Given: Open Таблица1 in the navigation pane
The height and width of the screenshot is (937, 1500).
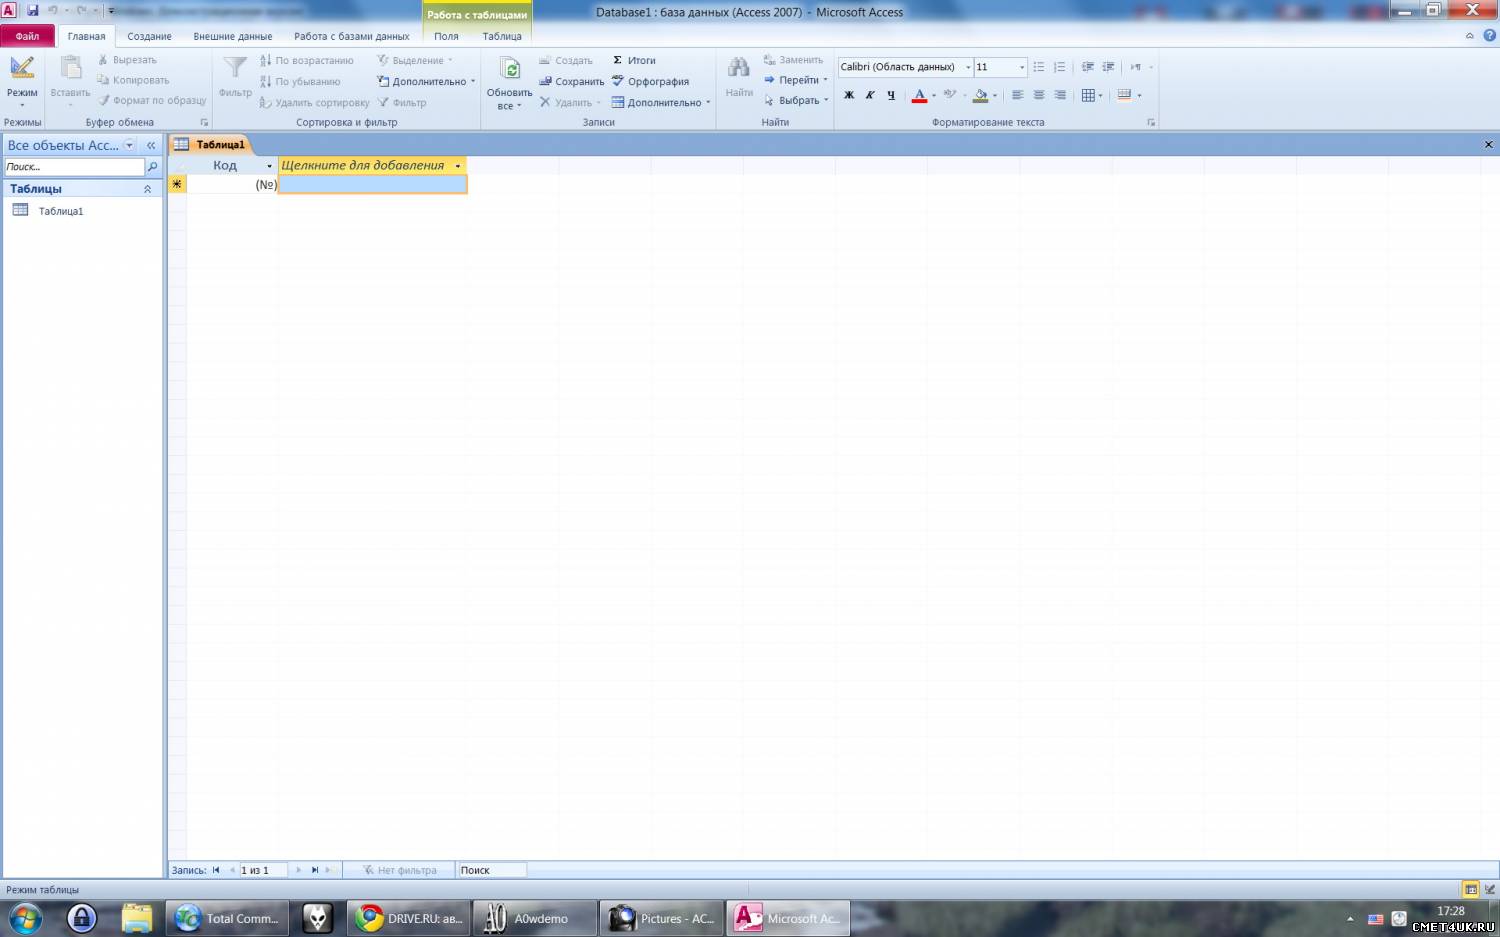Looking at the screenshot, I should (61, 211).
